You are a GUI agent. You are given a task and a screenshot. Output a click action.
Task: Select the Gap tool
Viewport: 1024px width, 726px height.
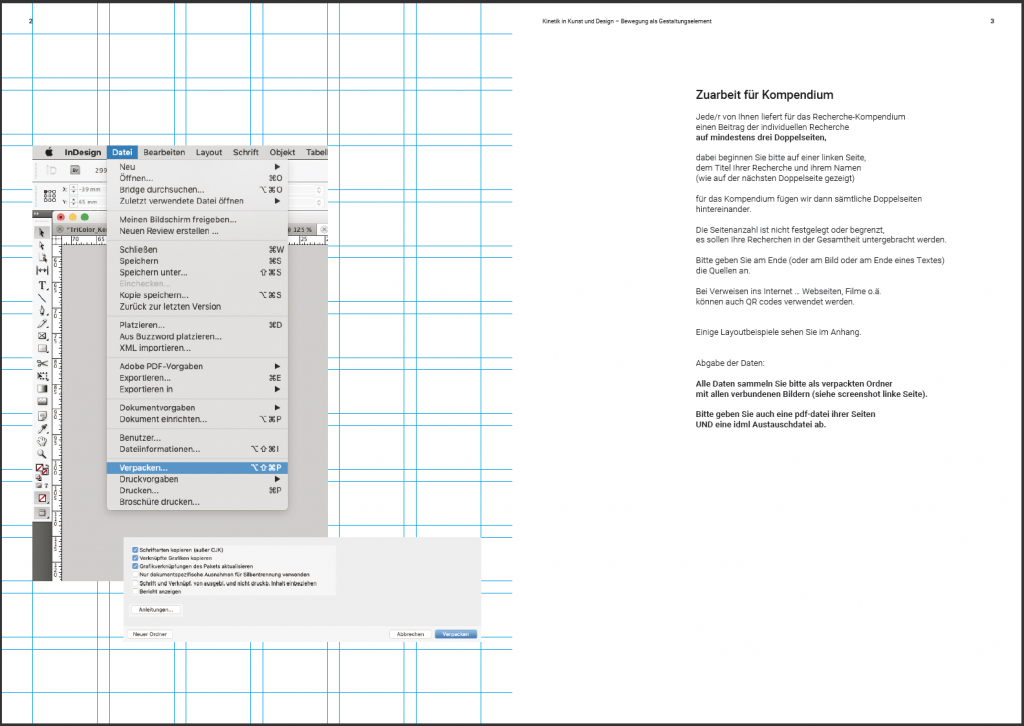click(42, 270)
